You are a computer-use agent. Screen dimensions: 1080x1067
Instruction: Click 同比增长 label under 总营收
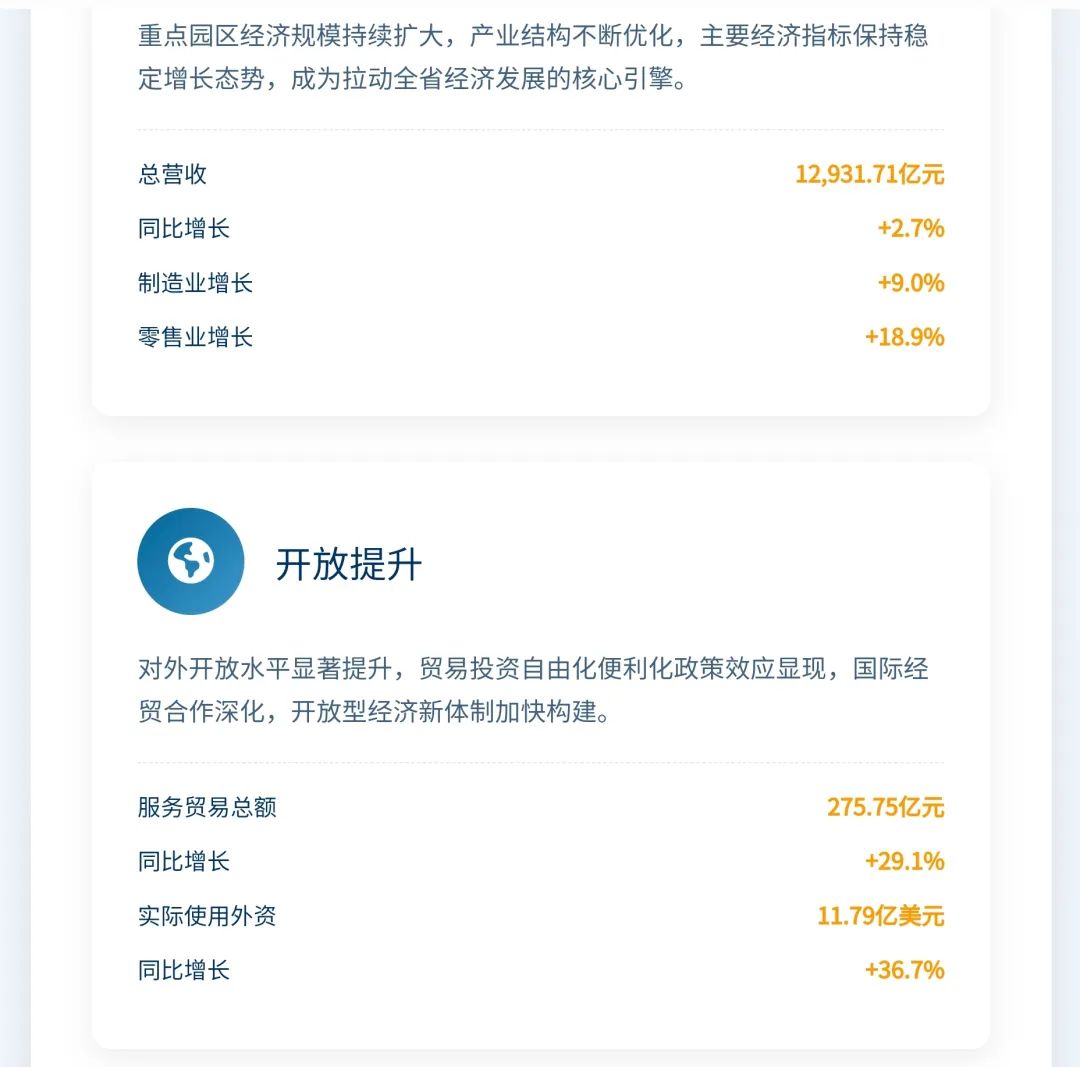(x=184, y=228)
